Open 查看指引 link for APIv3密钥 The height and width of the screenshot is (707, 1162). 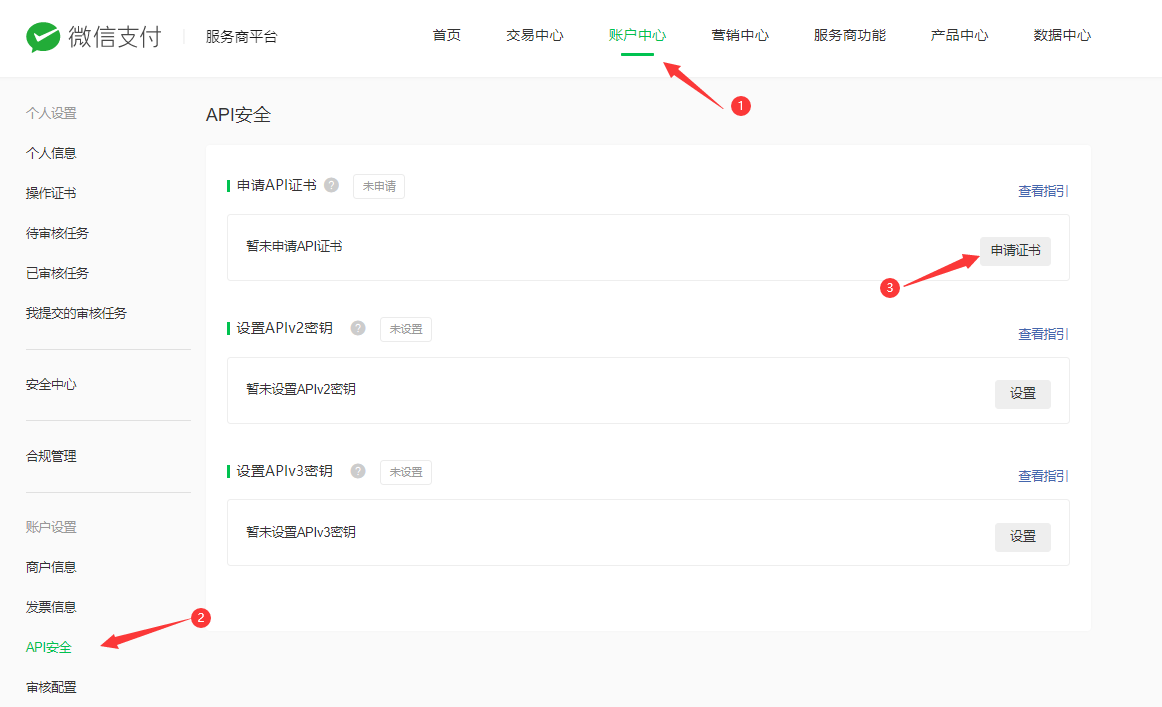(x=1041, y=476)
